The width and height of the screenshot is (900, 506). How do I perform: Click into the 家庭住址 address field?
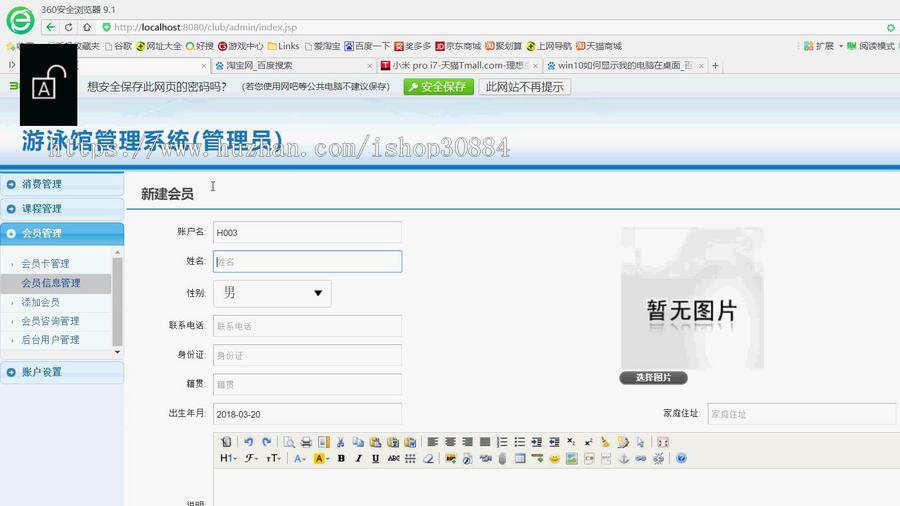801,414
